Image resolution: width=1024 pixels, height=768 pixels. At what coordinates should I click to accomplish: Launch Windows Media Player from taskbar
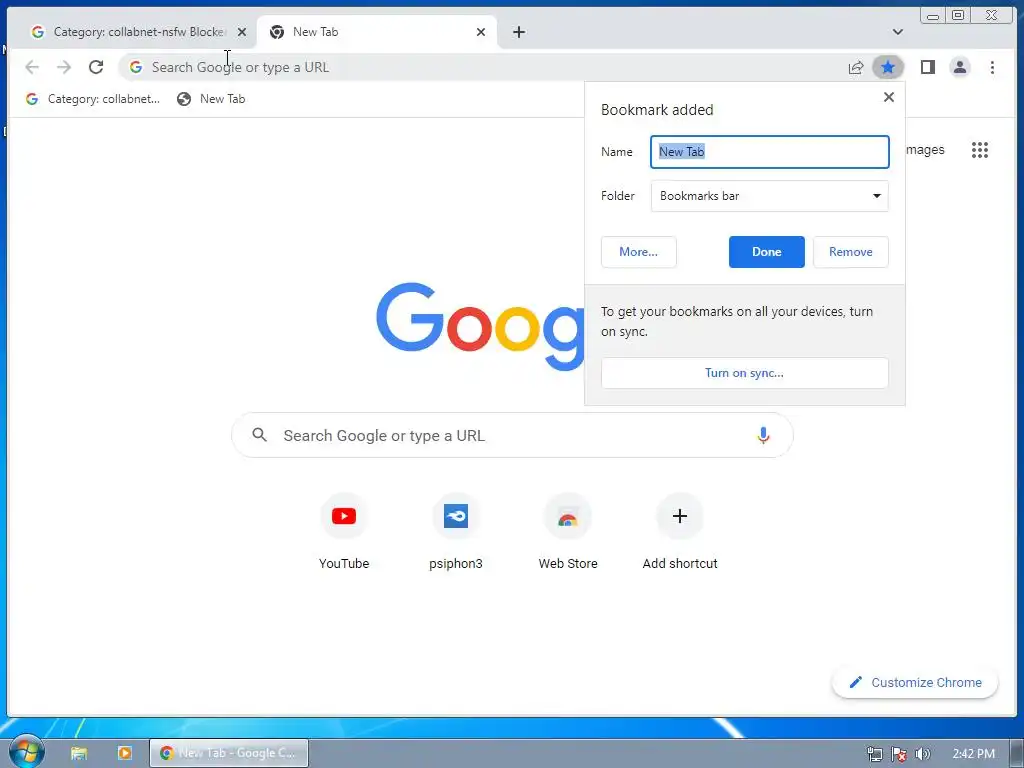(125, 753)
